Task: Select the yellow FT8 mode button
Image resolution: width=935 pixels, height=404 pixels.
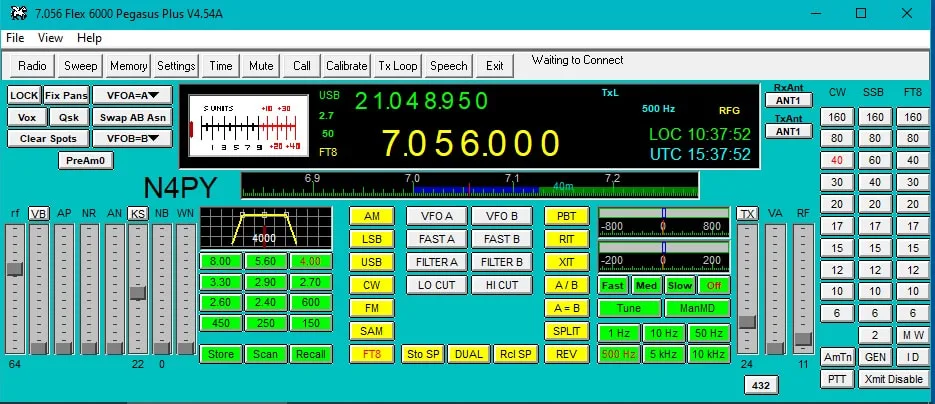Action: pyautogui.click(x=371, y=354)
